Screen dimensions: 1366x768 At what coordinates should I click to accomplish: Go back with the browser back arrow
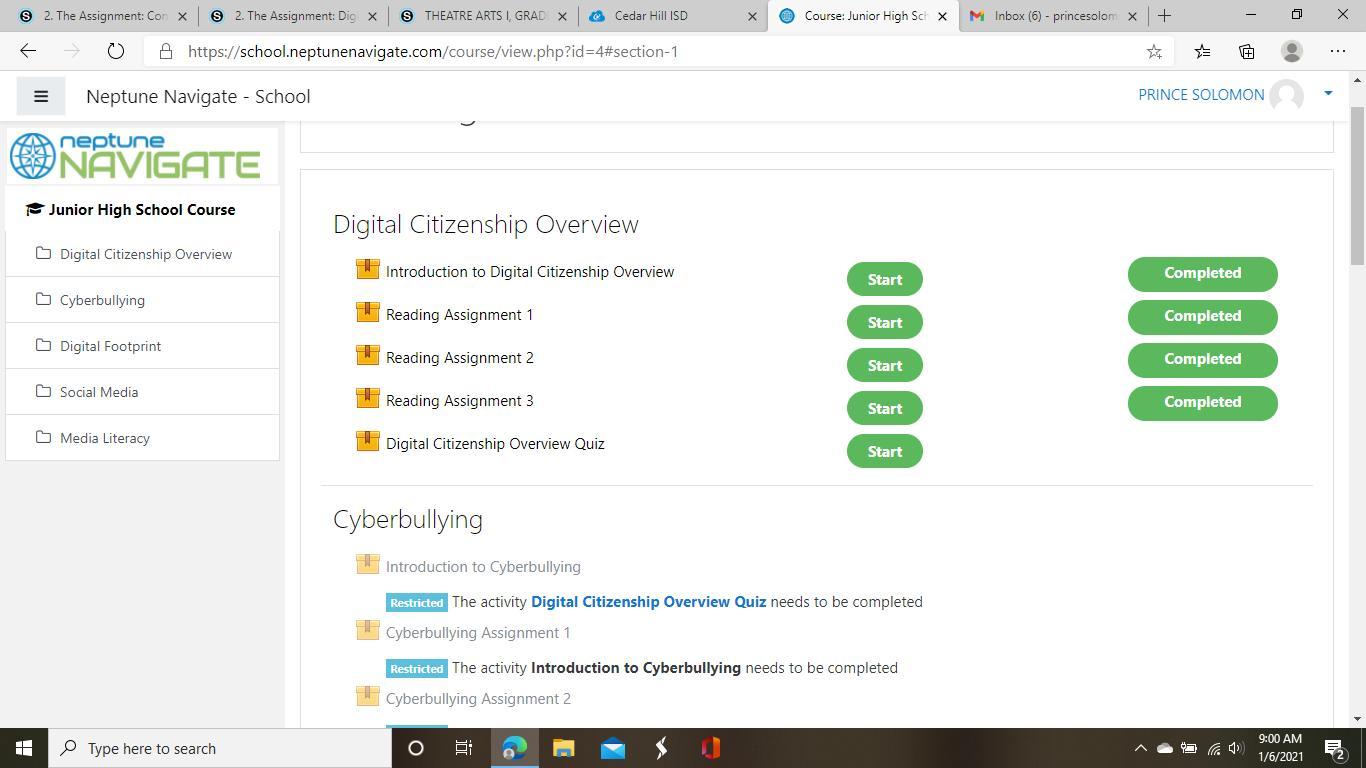point(28,51)
